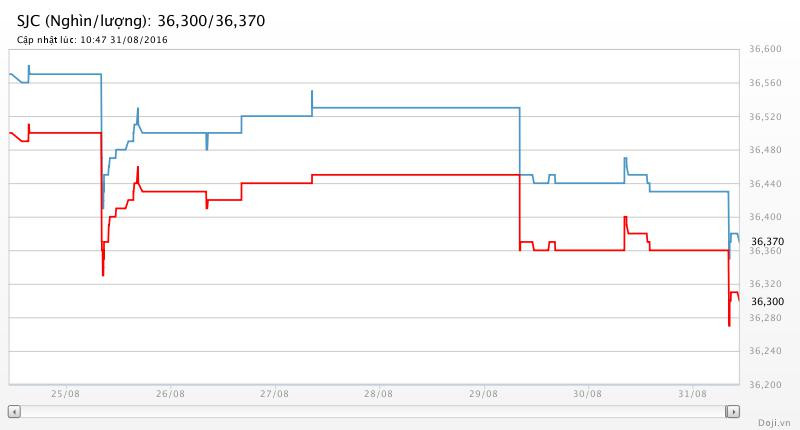Select the 29/08 date label
800x430 pixels.
click(x=482, y=394)
